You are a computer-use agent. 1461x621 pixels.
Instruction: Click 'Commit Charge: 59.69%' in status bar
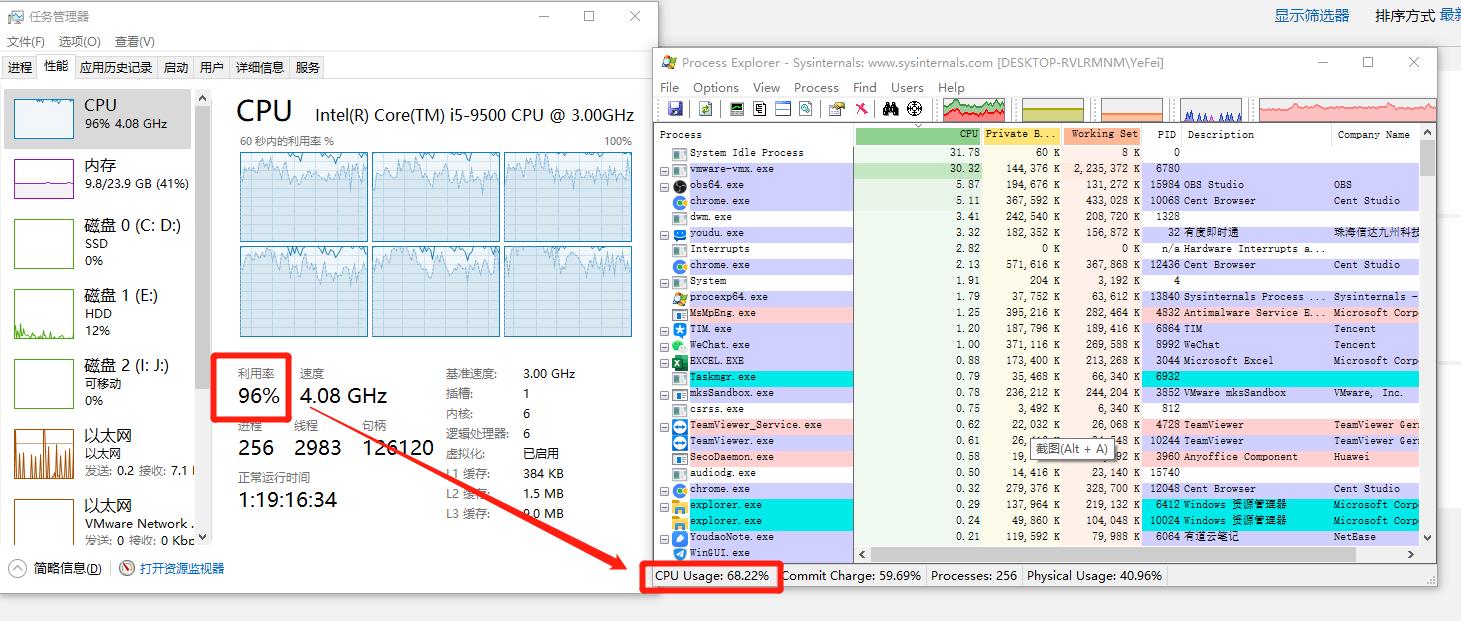853,576
